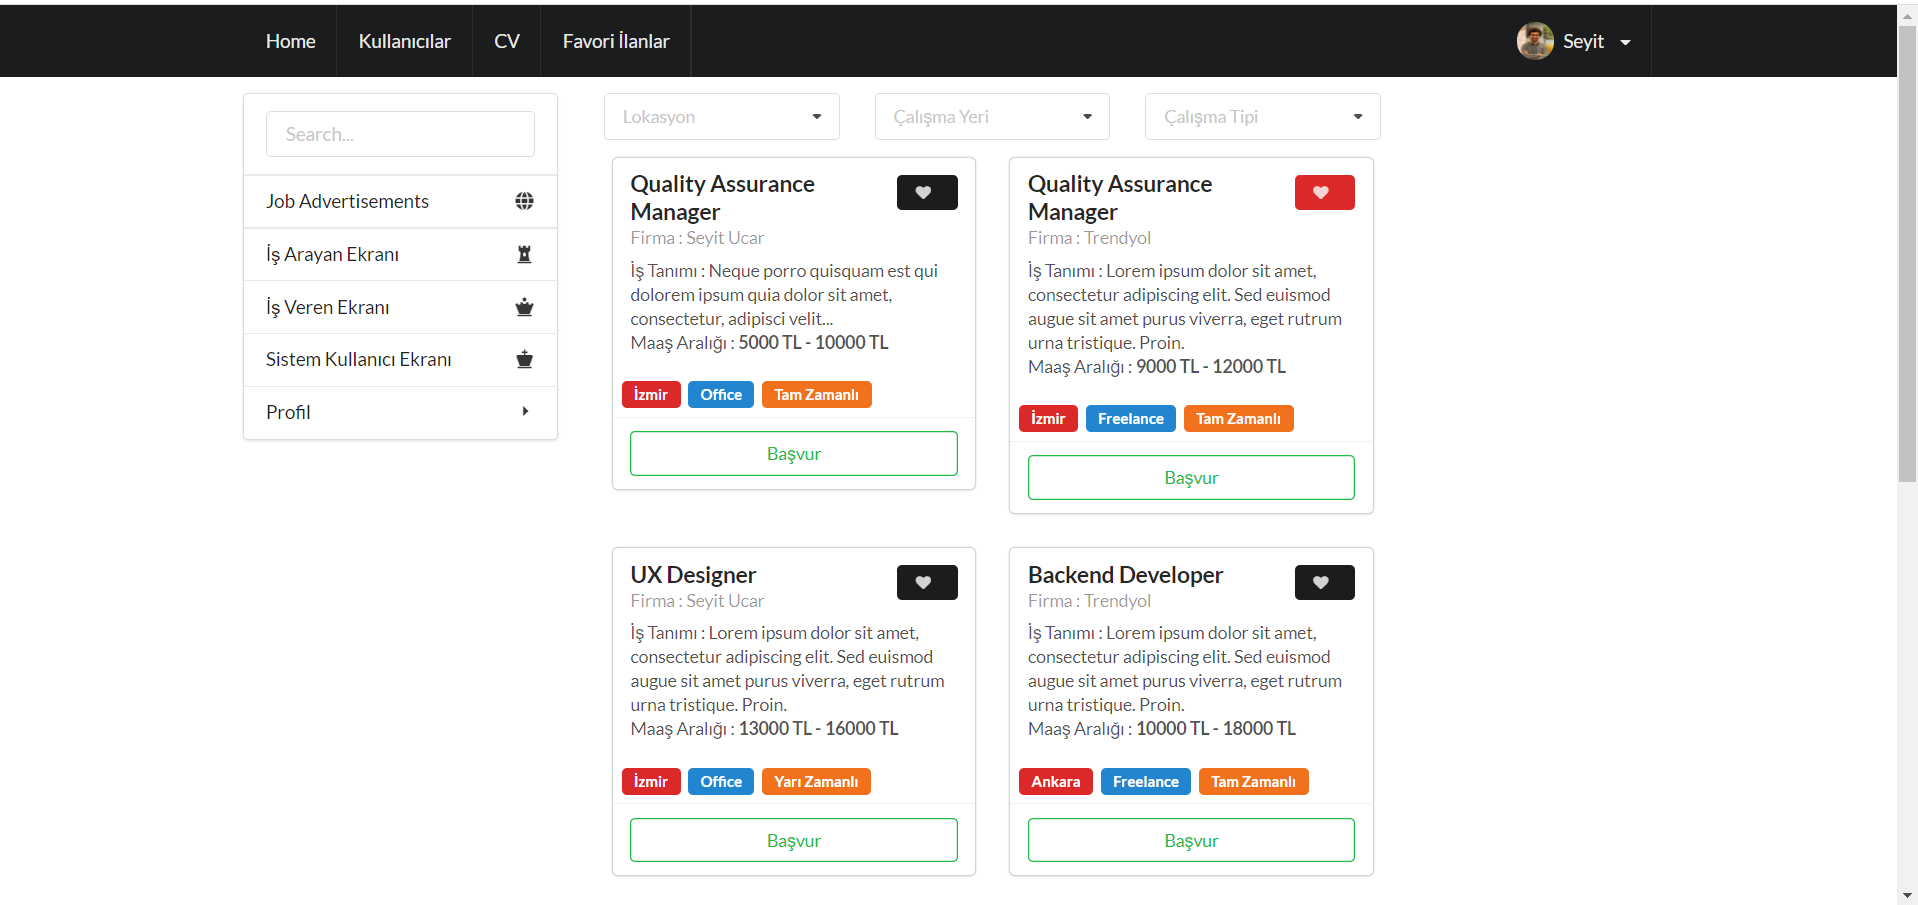Open the Lokasyon dropdown

tap(721, 116)
